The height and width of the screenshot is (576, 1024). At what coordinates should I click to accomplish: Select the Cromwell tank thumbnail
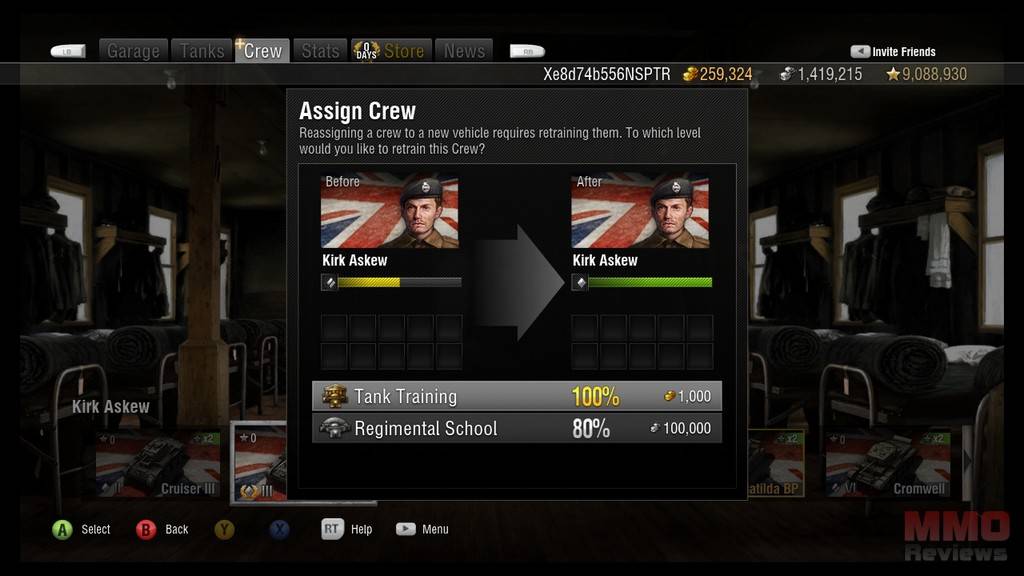[888, 464]
